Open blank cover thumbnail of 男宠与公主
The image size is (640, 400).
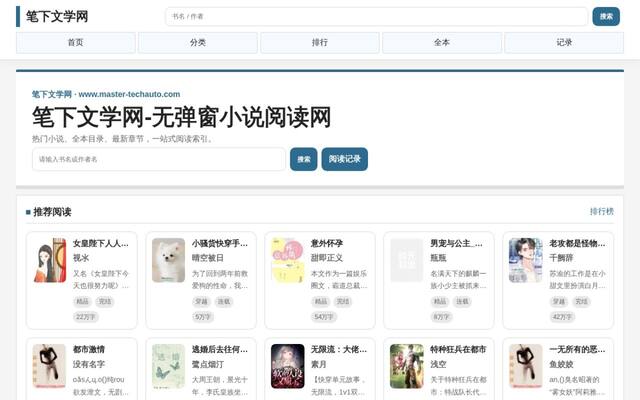[x=407, y=260]
